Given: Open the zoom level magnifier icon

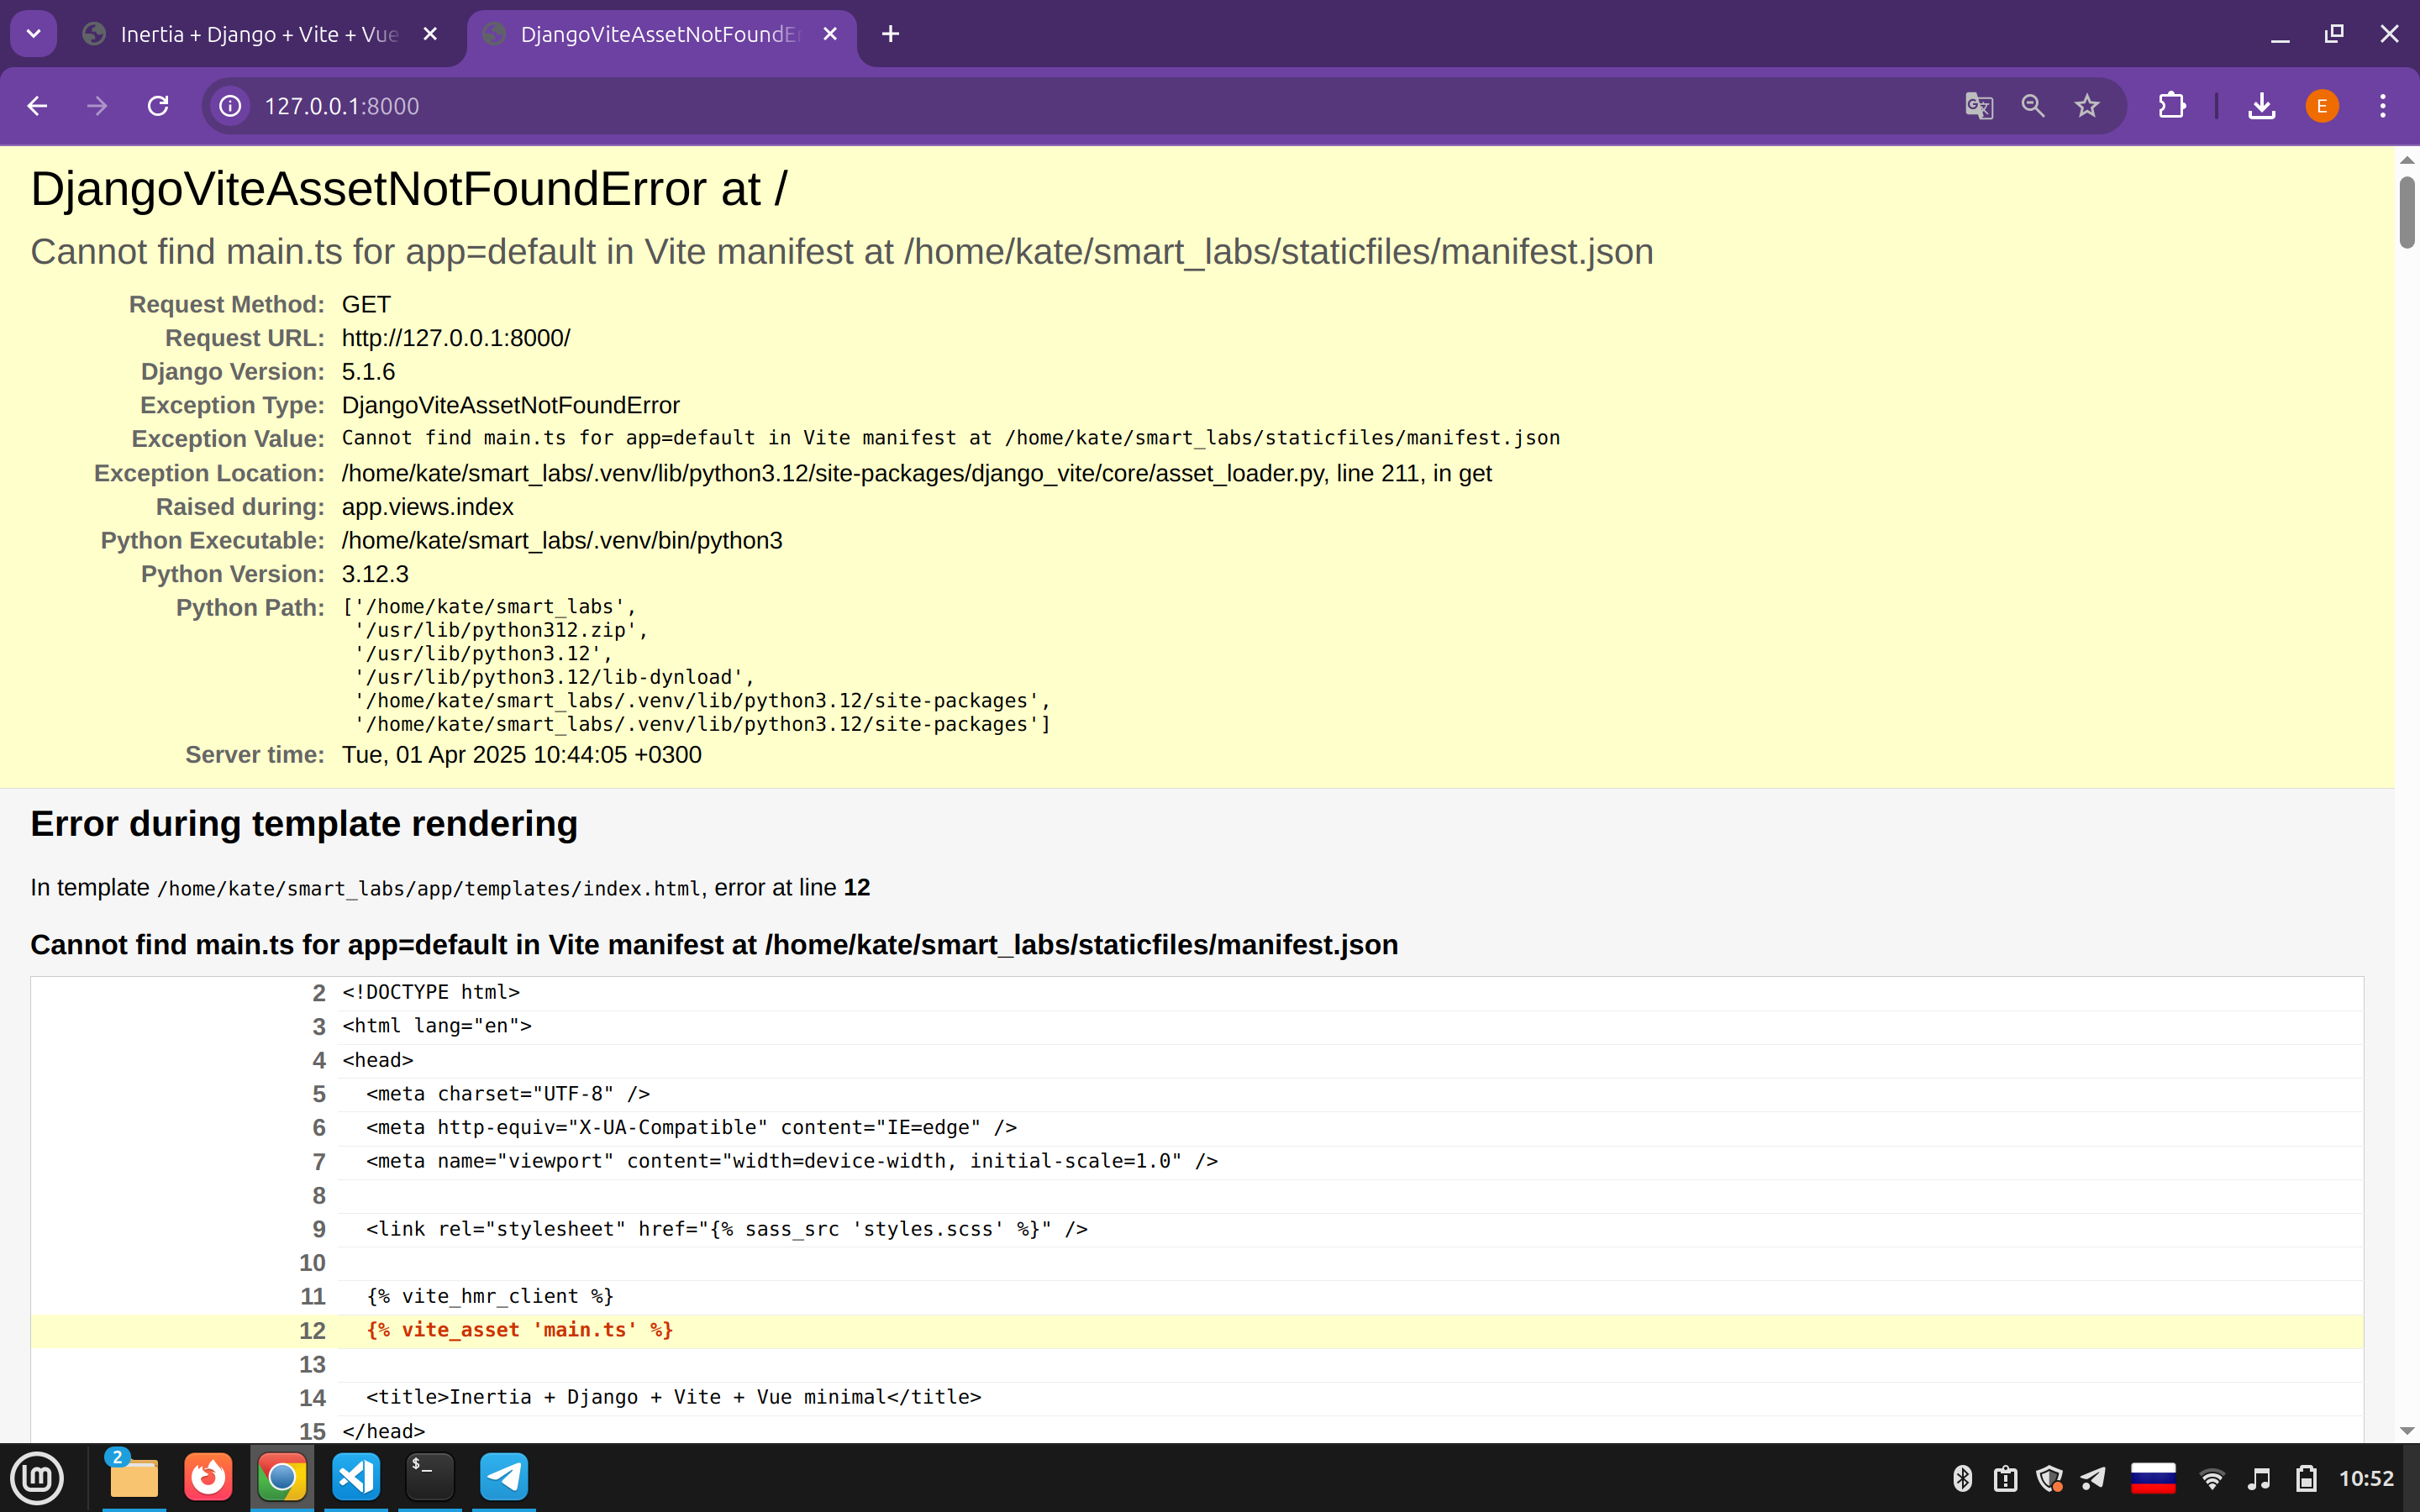Looking at the screenshot, I should pyautogui.click(x=2033, y=106).
